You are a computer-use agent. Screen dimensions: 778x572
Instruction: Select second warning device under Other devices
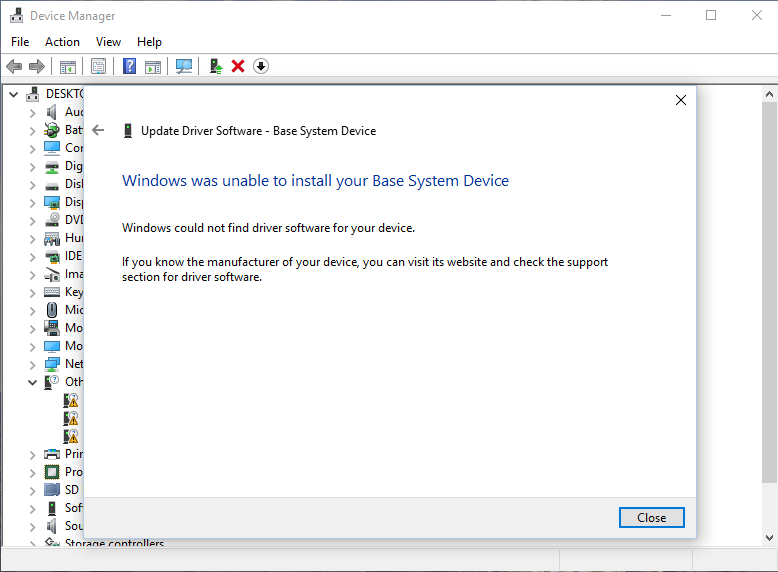(70, 418)
